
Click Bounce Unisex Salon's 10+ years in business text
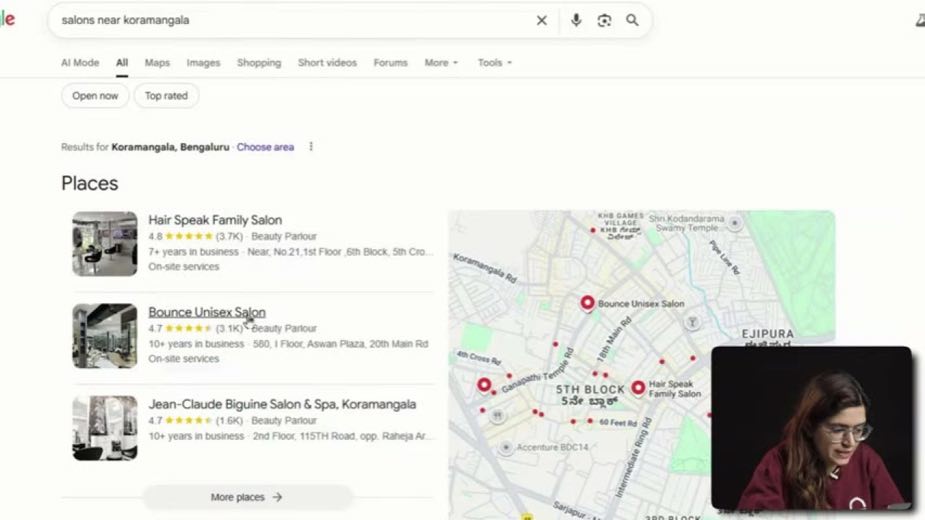click(x=196, y=344)
